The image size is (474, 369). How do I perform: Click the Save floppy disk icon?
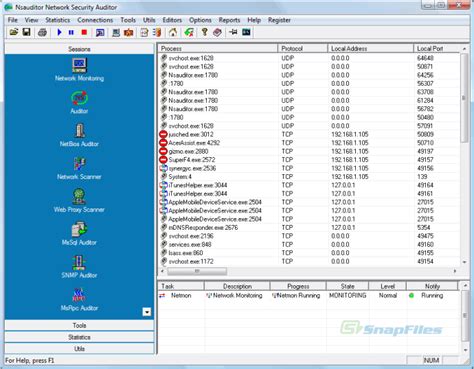pyautogui.click(x=26, y=32)
